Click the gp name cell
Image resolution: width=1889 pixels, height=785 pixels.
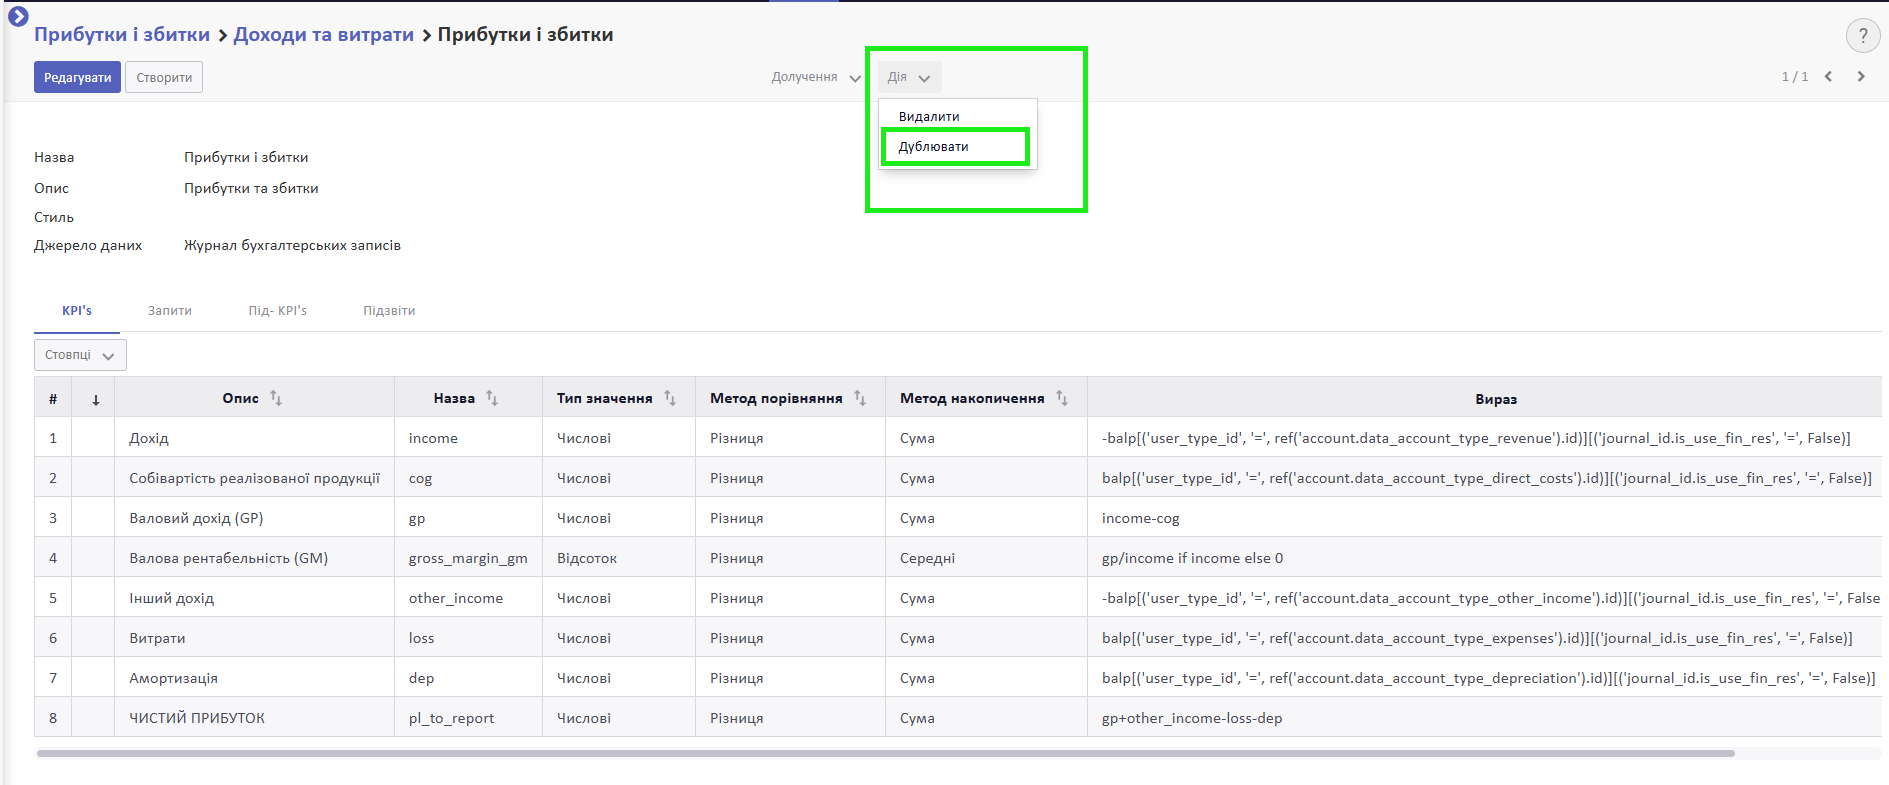(468, 518)
